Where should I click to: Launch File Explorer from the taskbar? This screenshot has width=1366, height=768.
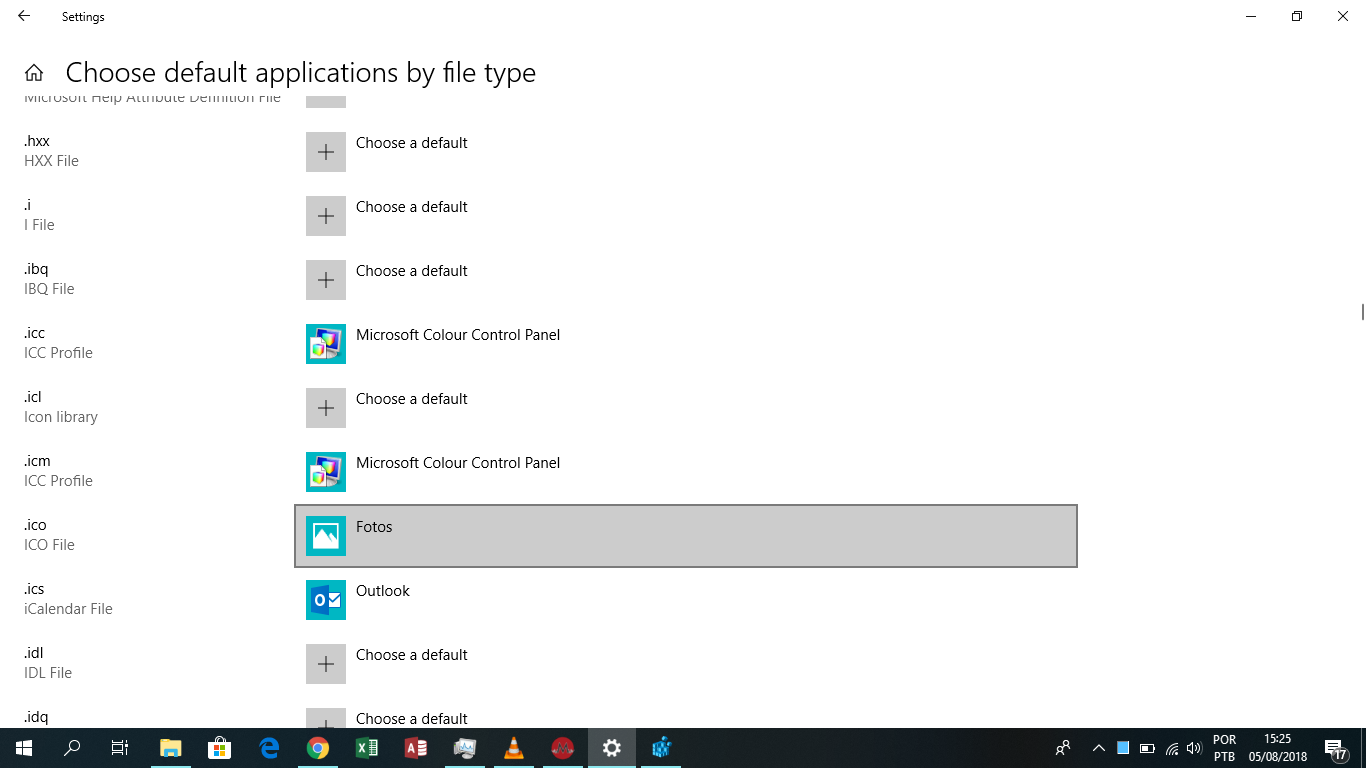coord(171,748)
